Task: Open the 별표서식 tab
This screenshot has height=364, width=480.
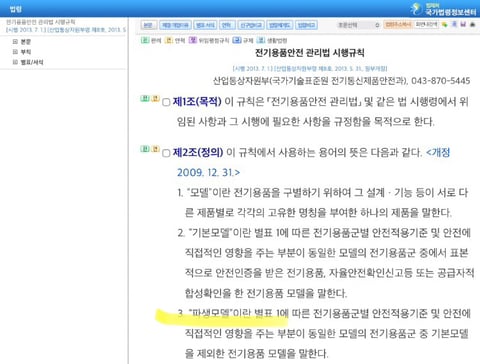Action: 205,25
